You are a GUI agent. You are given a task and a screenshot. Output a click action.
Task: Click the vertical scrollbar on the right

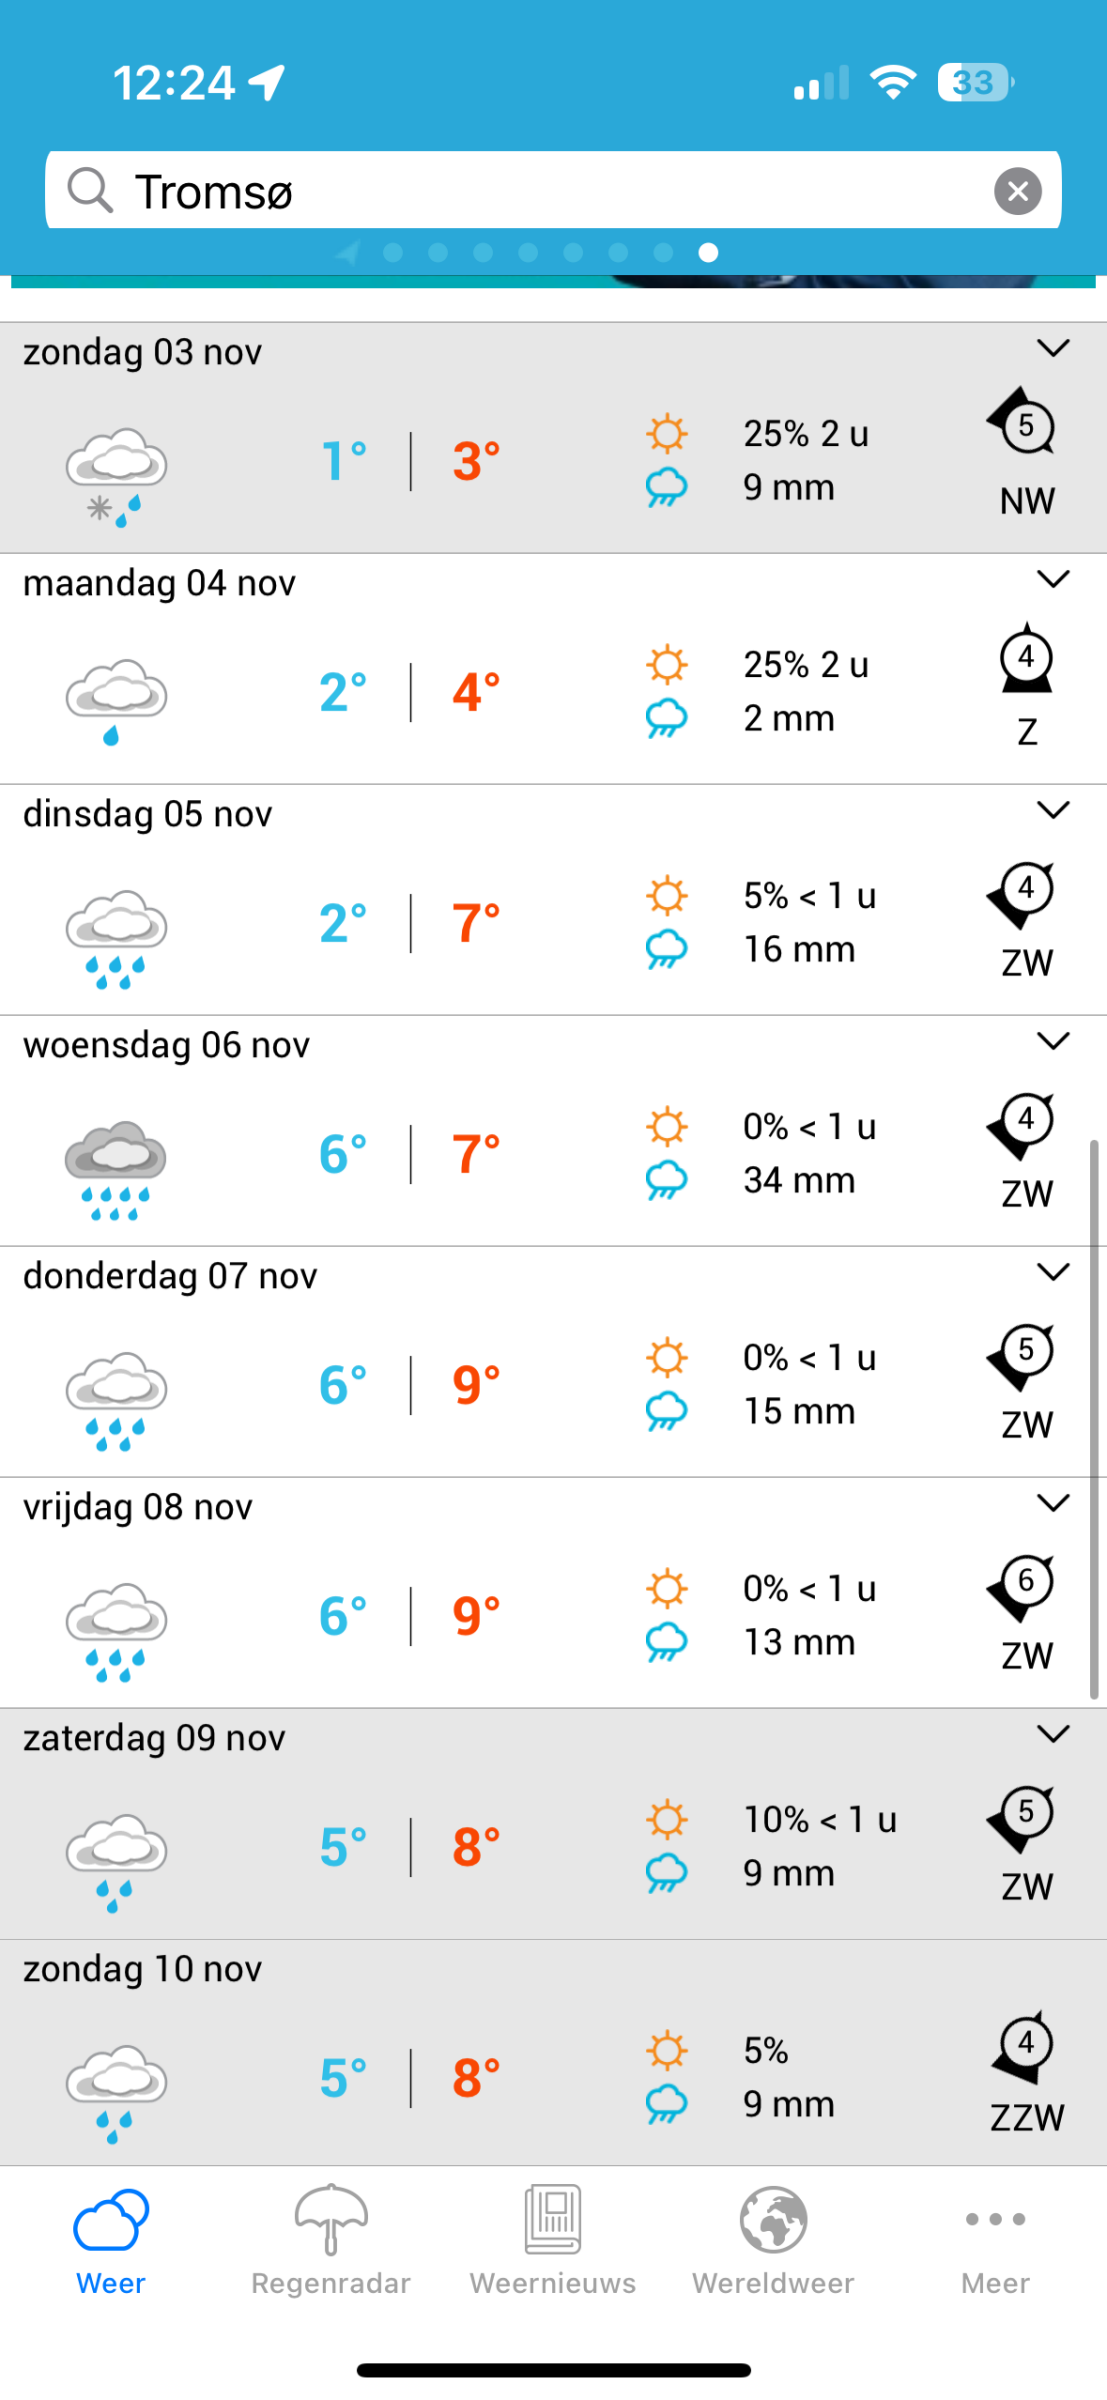[x=1094, y=1418]
